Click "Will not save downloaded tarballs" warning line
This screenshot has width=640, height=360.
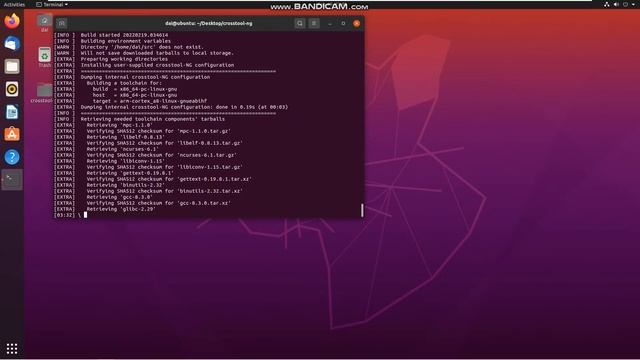(157, 53)
